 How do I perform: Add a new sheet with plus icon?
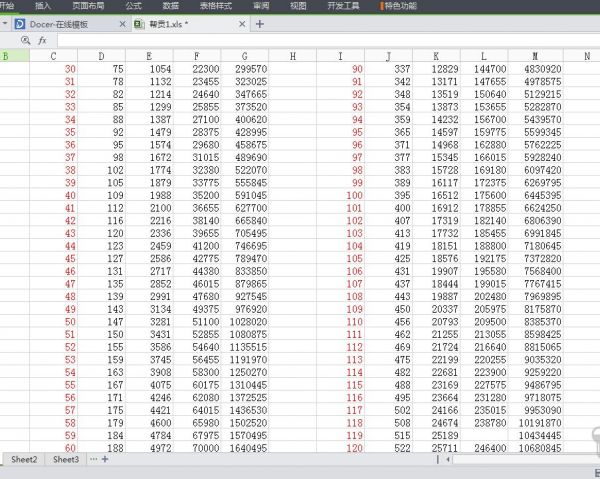tap(105, 459)
